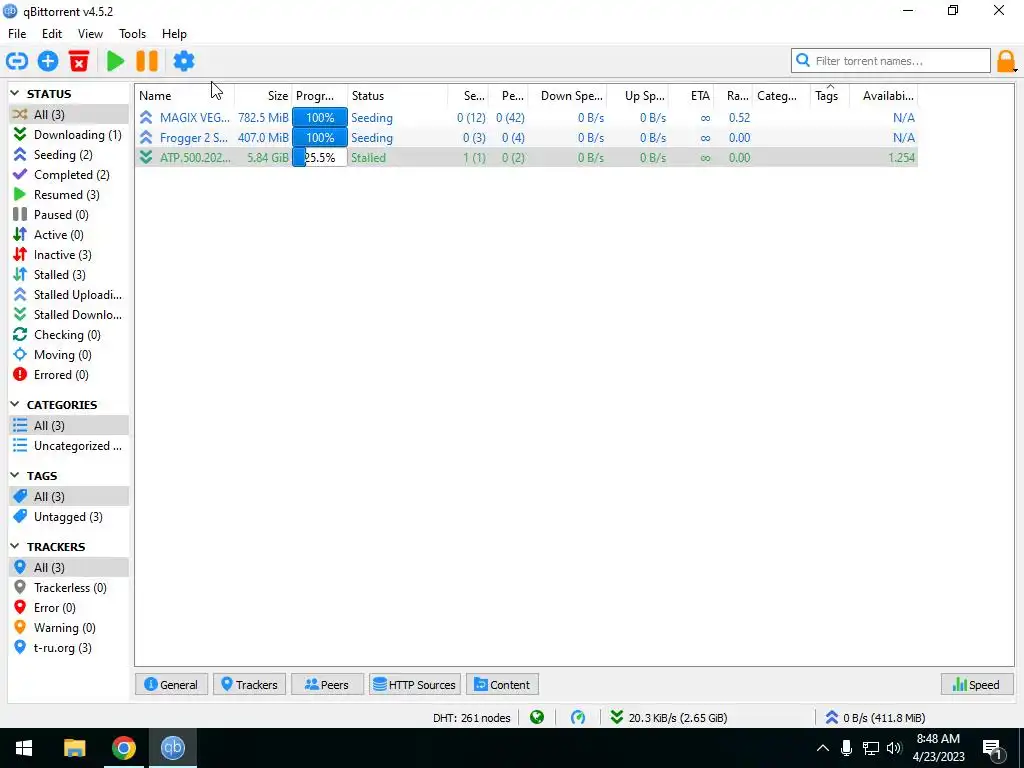The height and width of the screenshot is (768, 1024).
Task: Click the green connection status globe icon
Action: point(537,718)
